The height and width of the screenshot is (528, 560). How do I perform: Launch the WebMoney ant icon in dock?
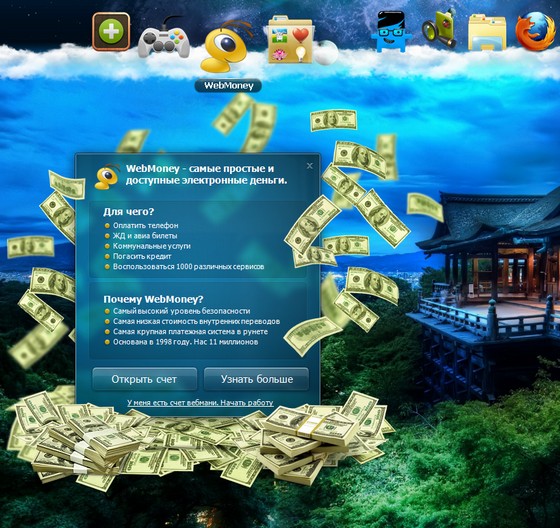click(226, 46)
